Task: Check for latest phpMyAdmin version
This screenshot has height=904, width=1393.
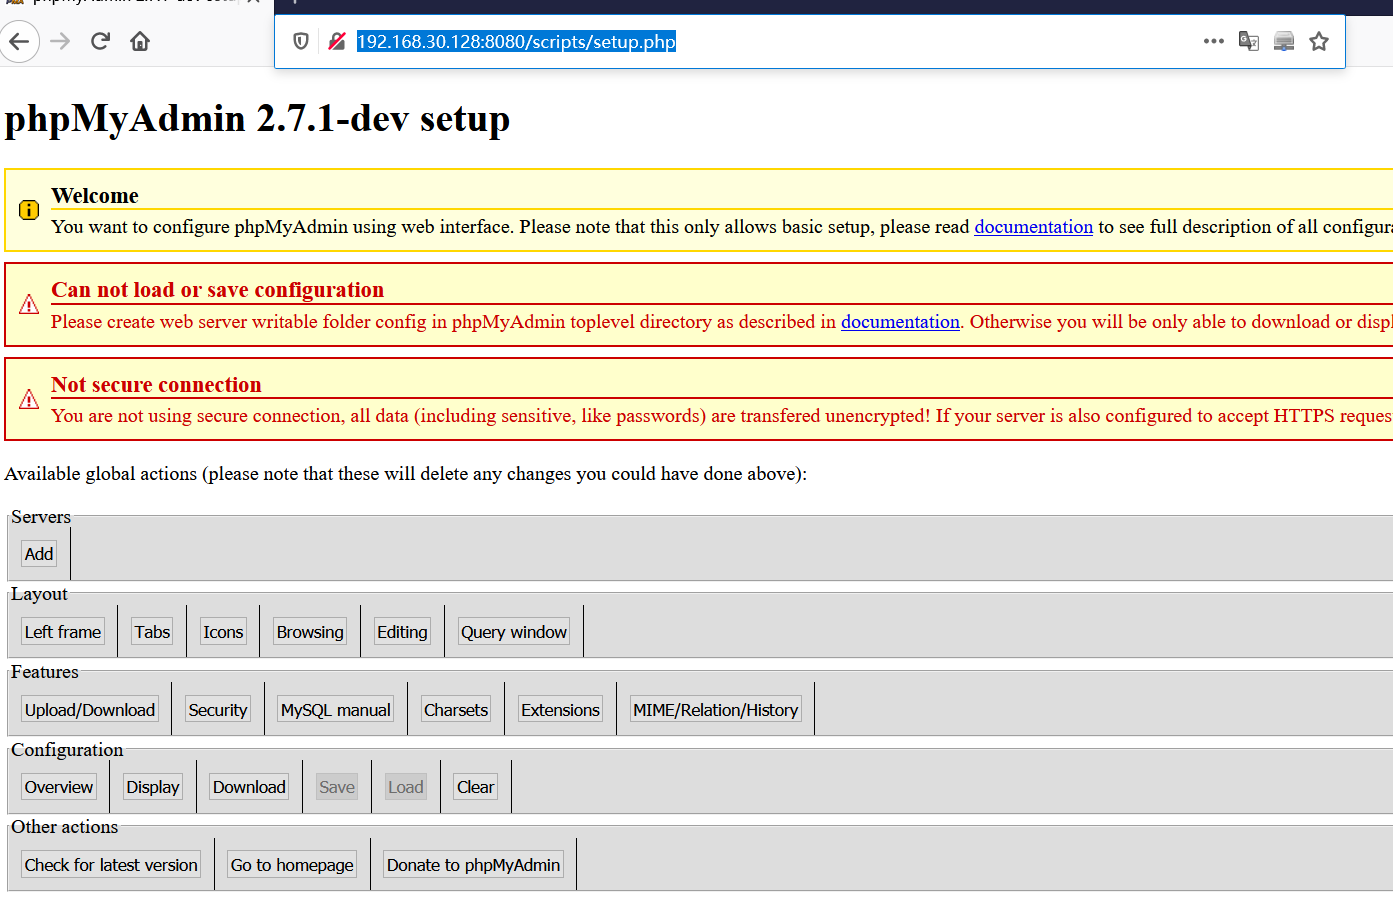Action: [x=110, y=864]
